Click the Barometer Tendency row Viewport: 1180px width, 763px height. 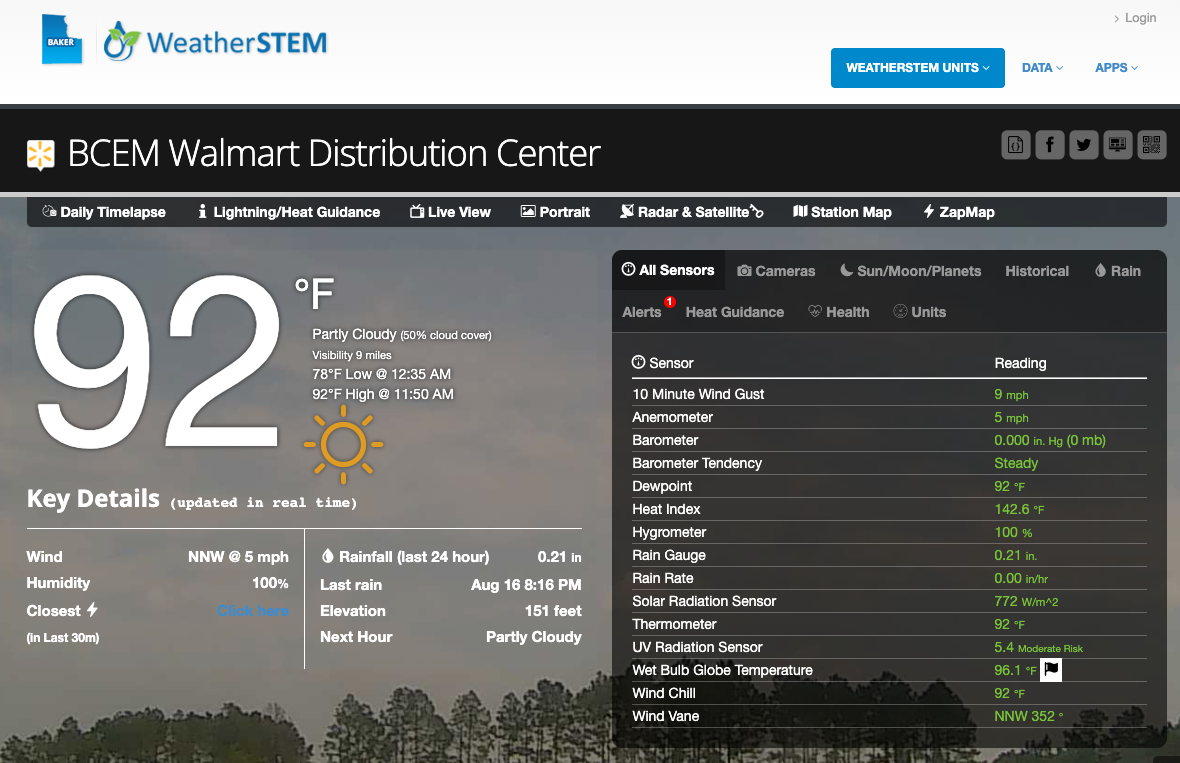[889, 463]
